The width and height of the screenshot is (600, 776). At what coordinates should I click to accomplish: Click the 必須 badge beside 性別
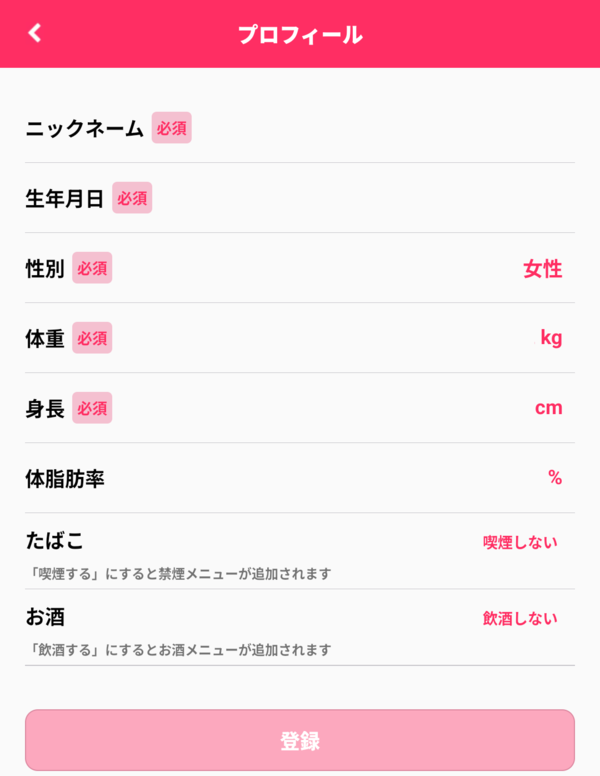coord(92,268)
